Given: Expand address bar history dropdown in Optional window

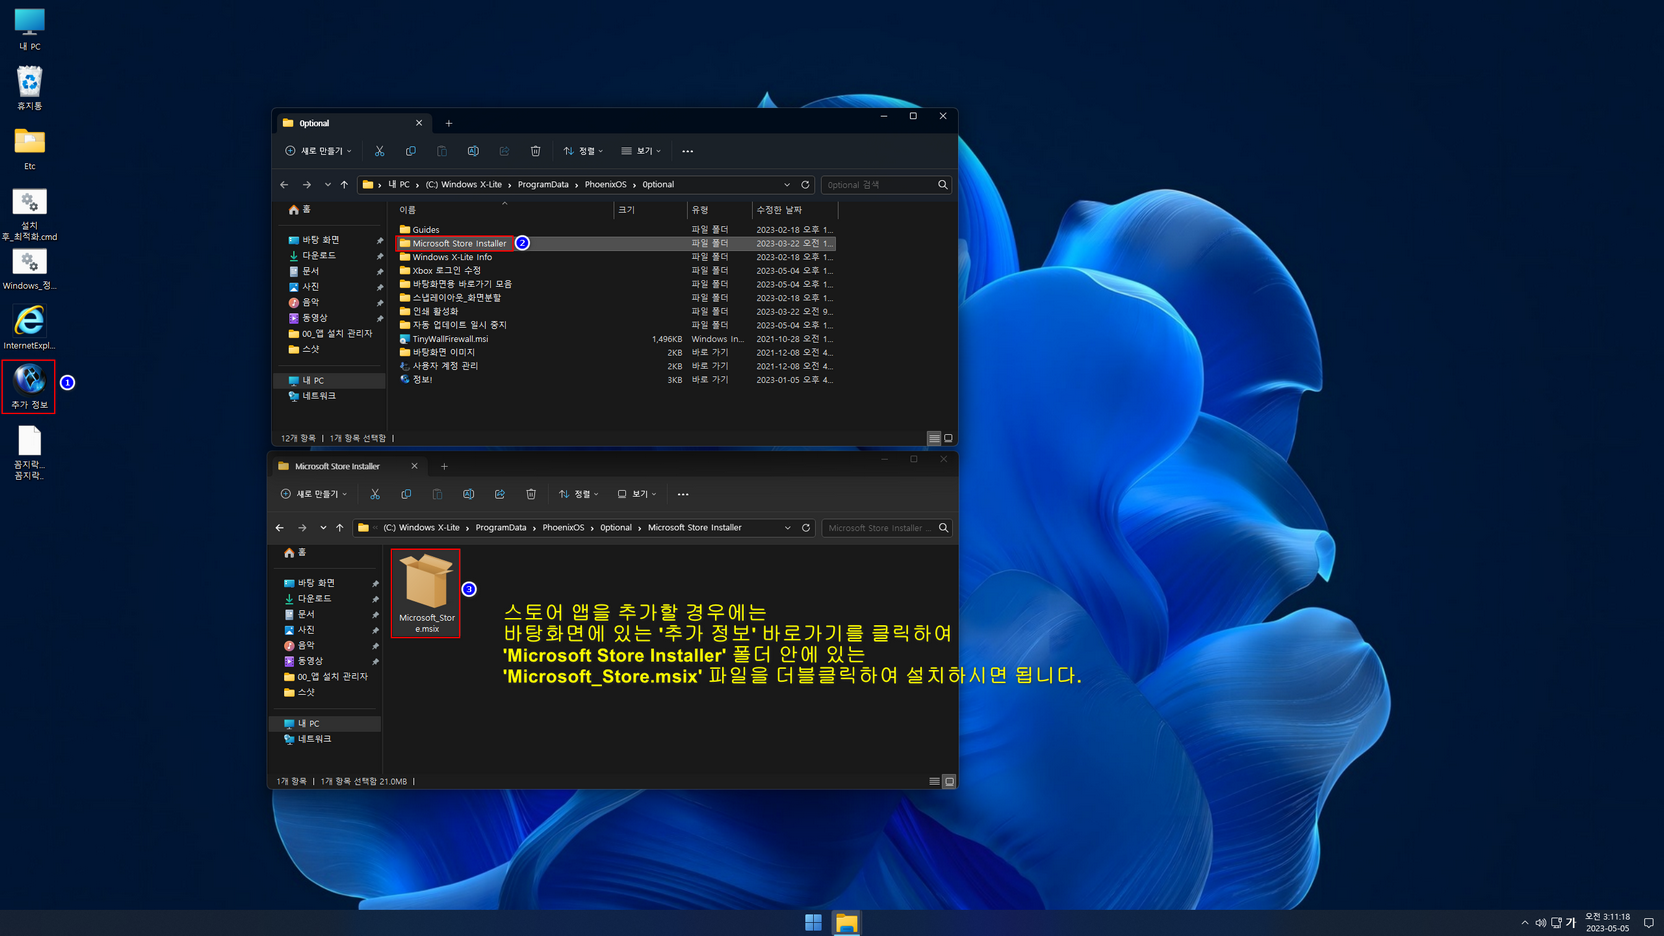Looking at the screenshot, I should (x=787, y=185).
